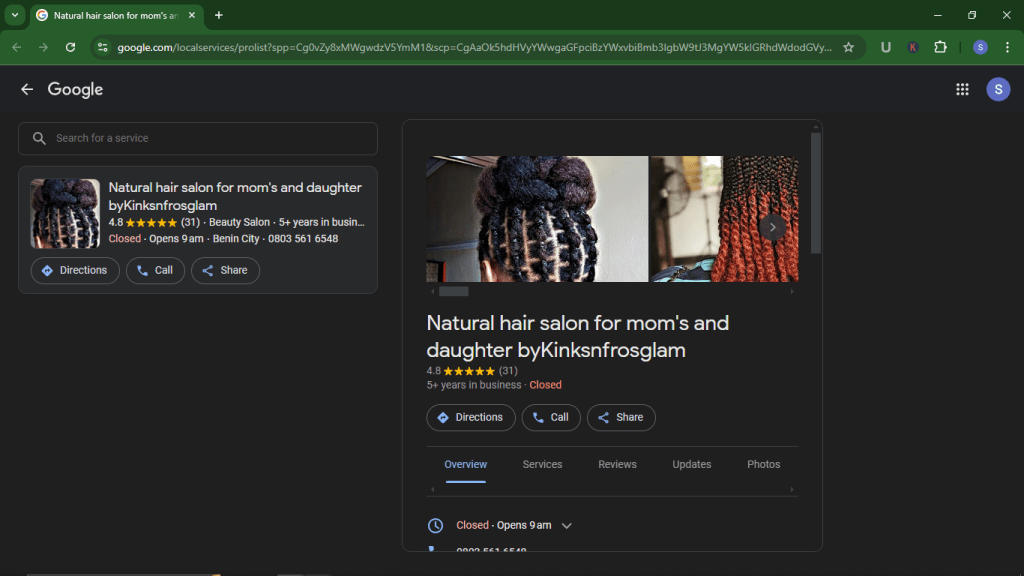Open Chrome three-dot menu
Viewport: 1024px width, 576px height.
coord(1007,47)
